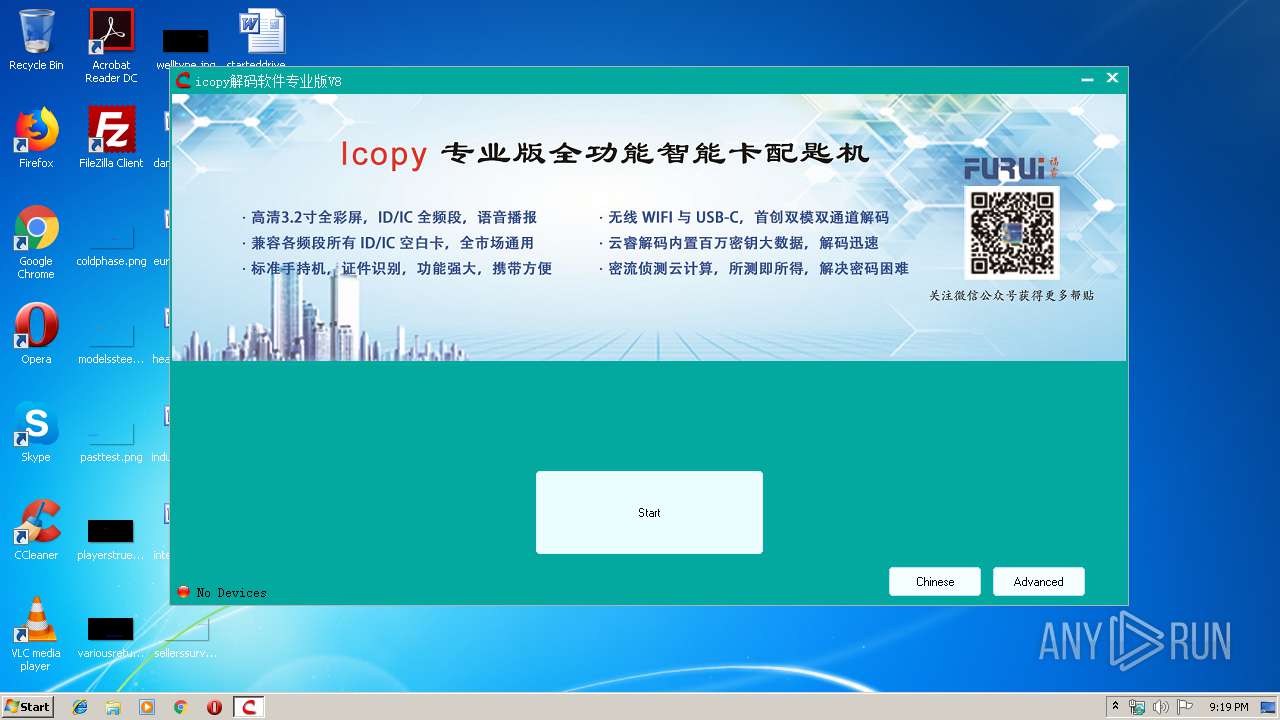Launch Chrome from the taskbar
This screenshot has width=1280, height=720.
click(x=181, y=707)
